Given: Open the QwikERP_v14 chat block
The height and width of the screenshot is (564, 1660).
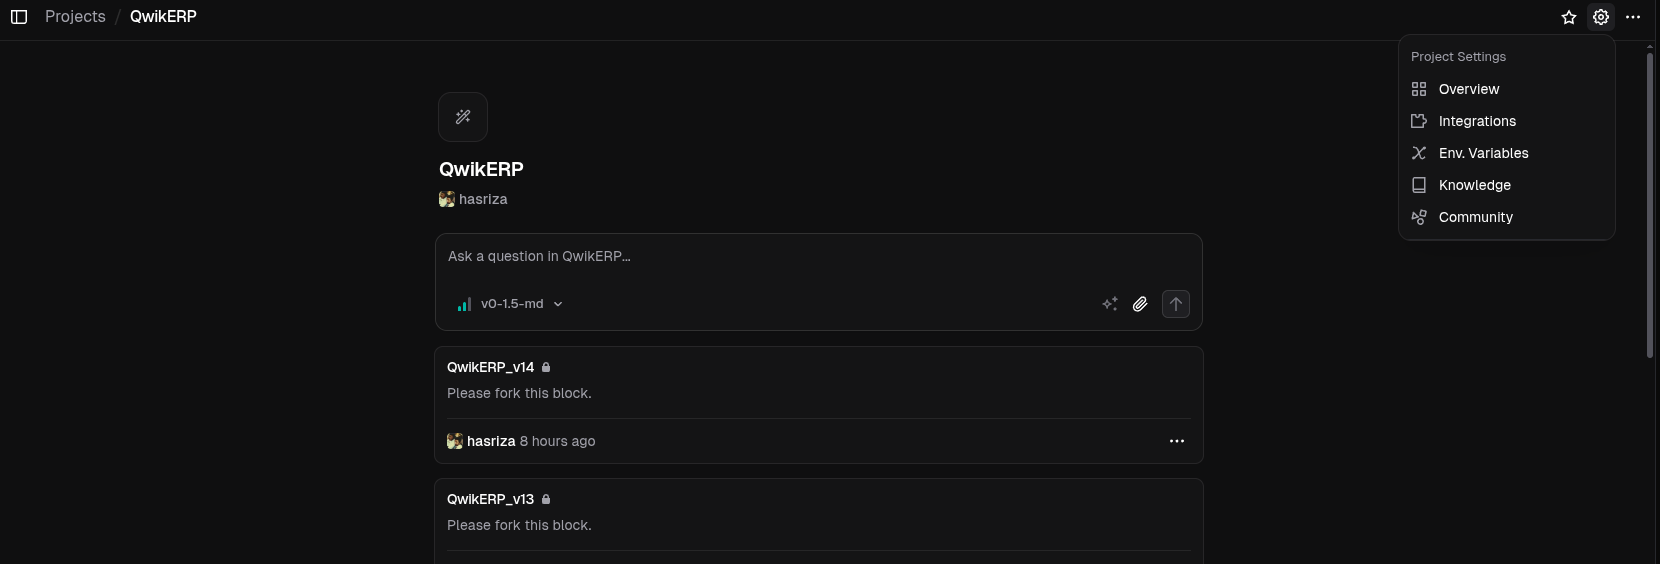Looking at the screenshot, I should pyautogui.click(x=818, y=381).
